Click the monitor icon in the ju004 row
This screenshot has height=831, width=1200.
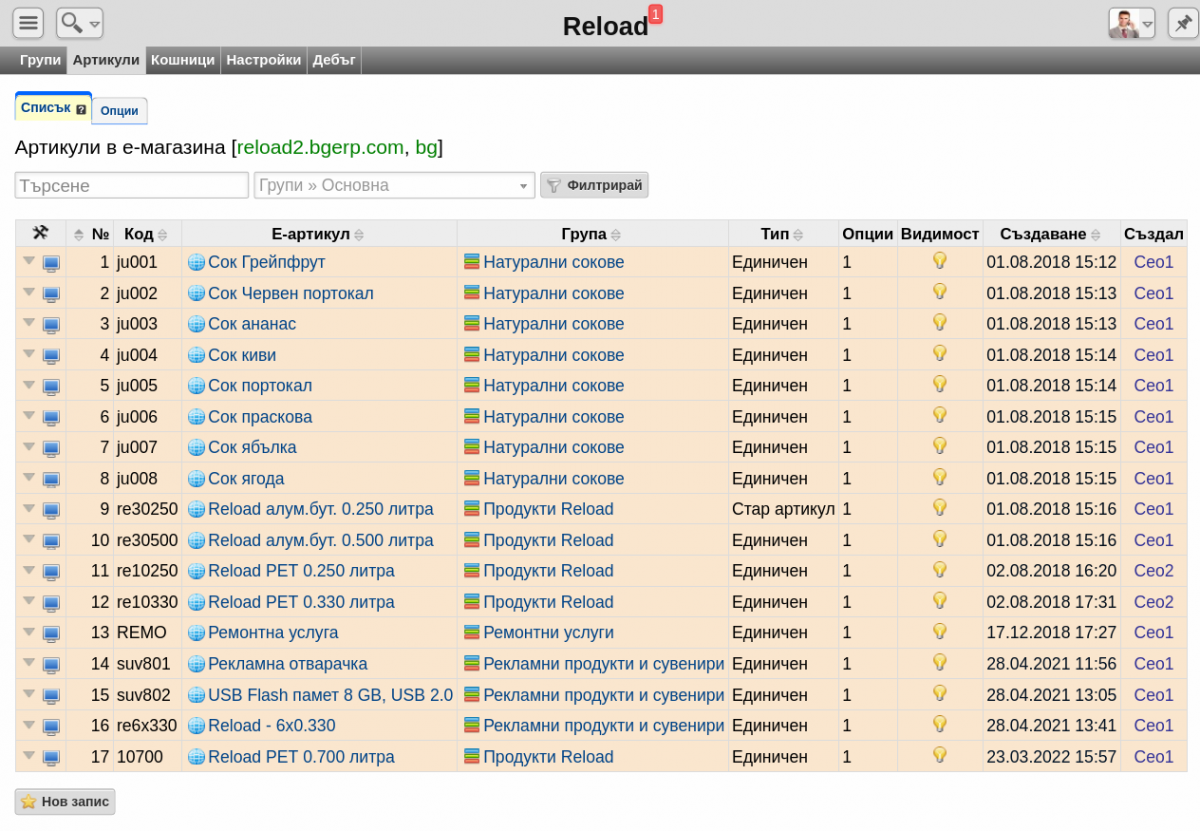click(51, 356)
